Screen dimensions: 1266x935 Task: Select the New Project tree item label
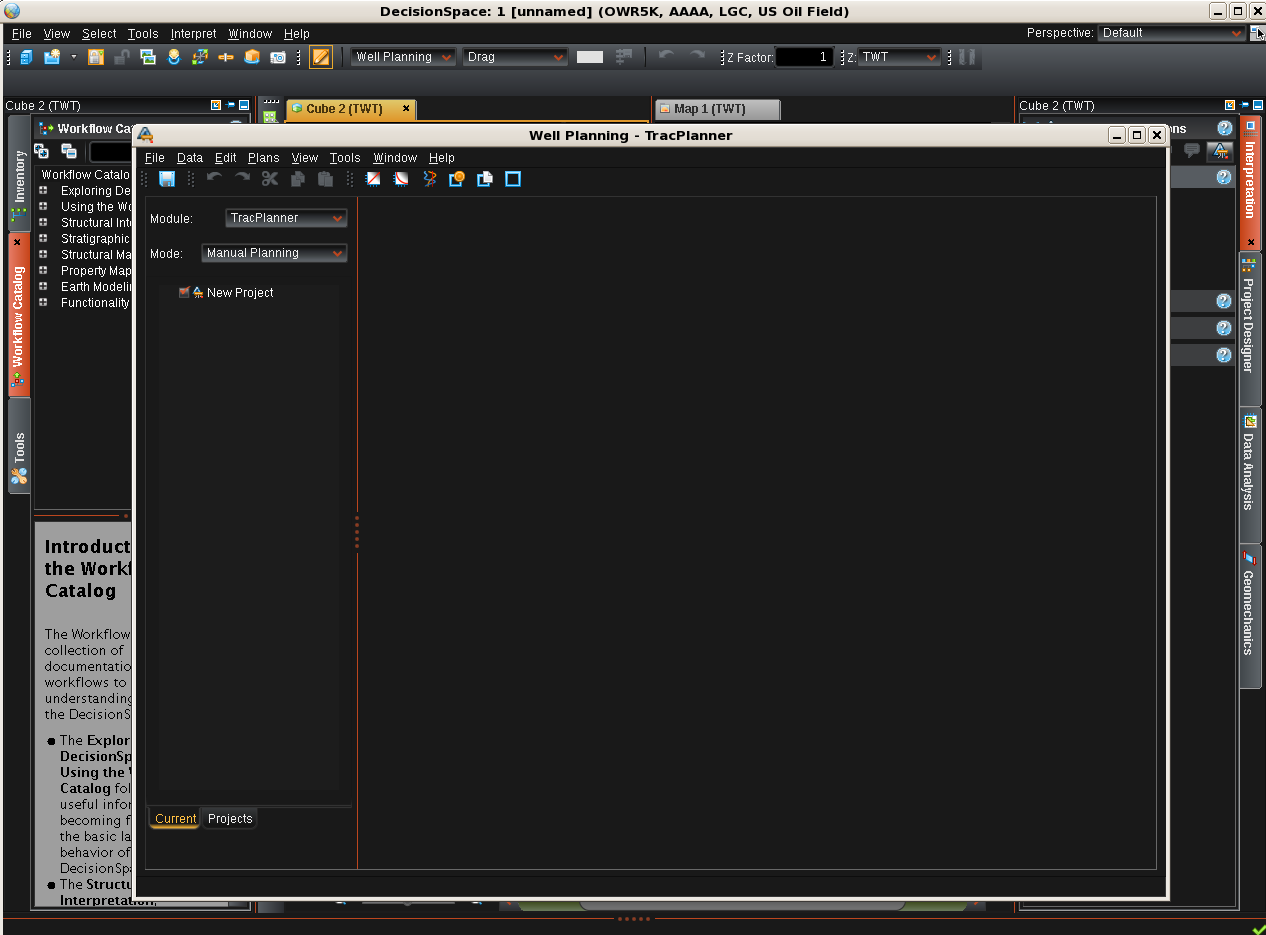(240, 293)
